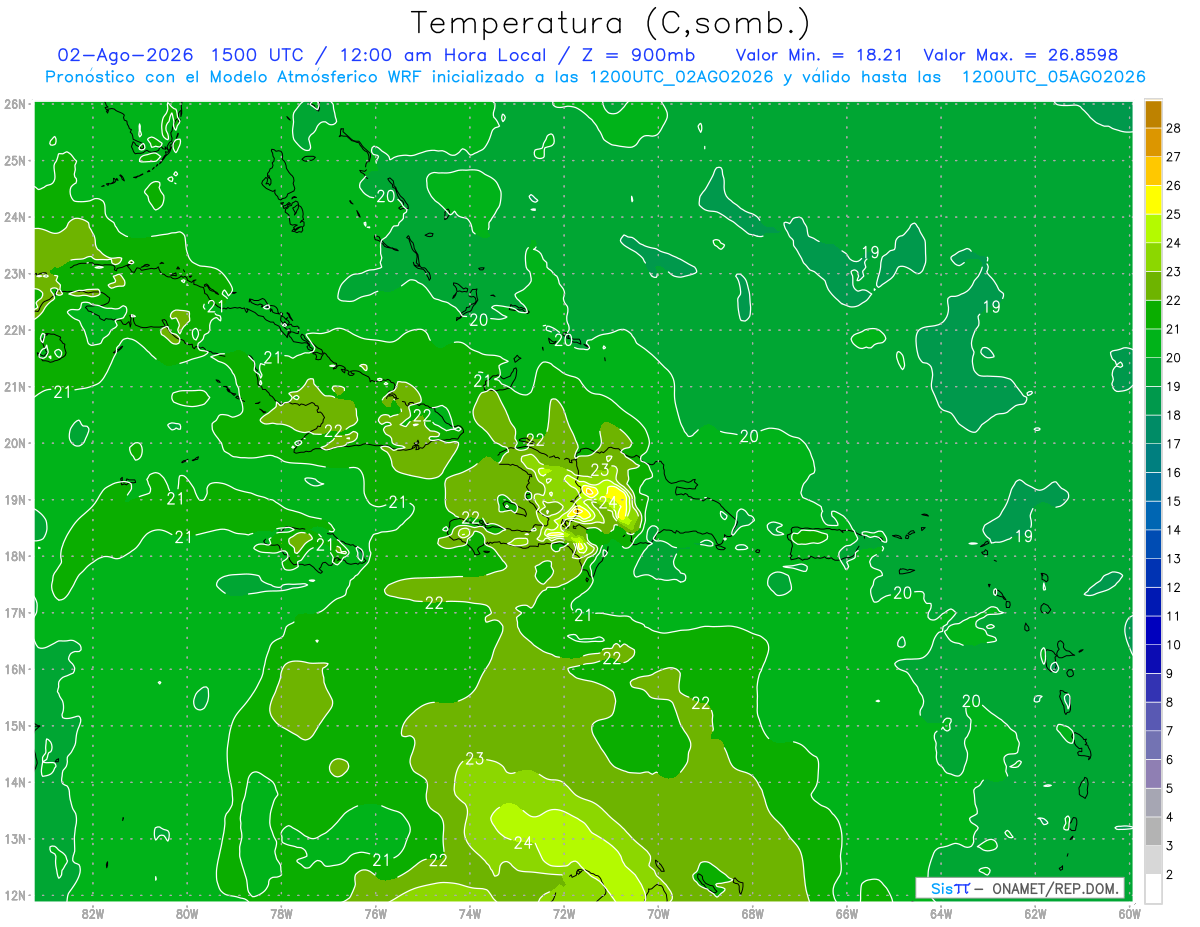Select purple colorbar swatch between 6 and 7
The height and width of the screenshot is (927, 1200).
[1154, 745]
